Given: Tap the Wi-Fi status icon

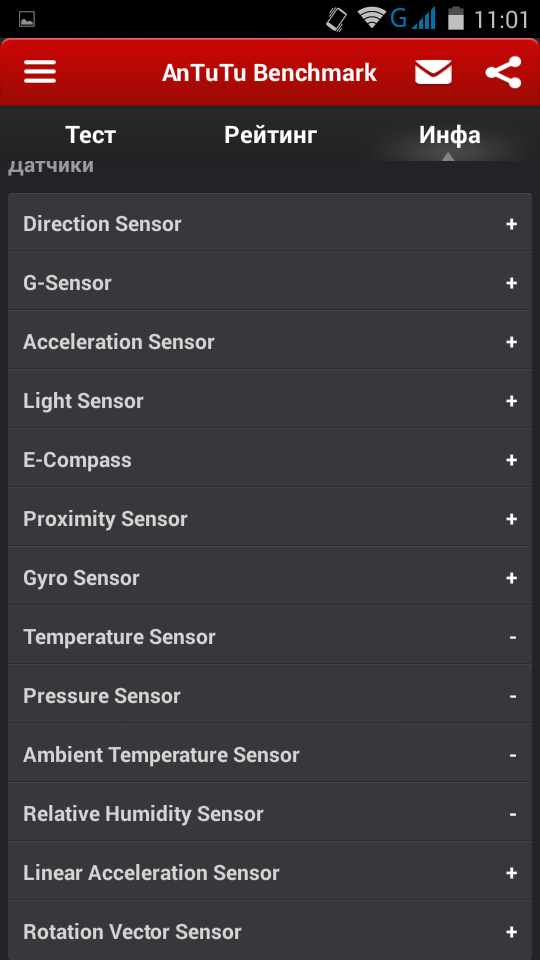Looking at the screenshot, I should [x=372, y=18].
